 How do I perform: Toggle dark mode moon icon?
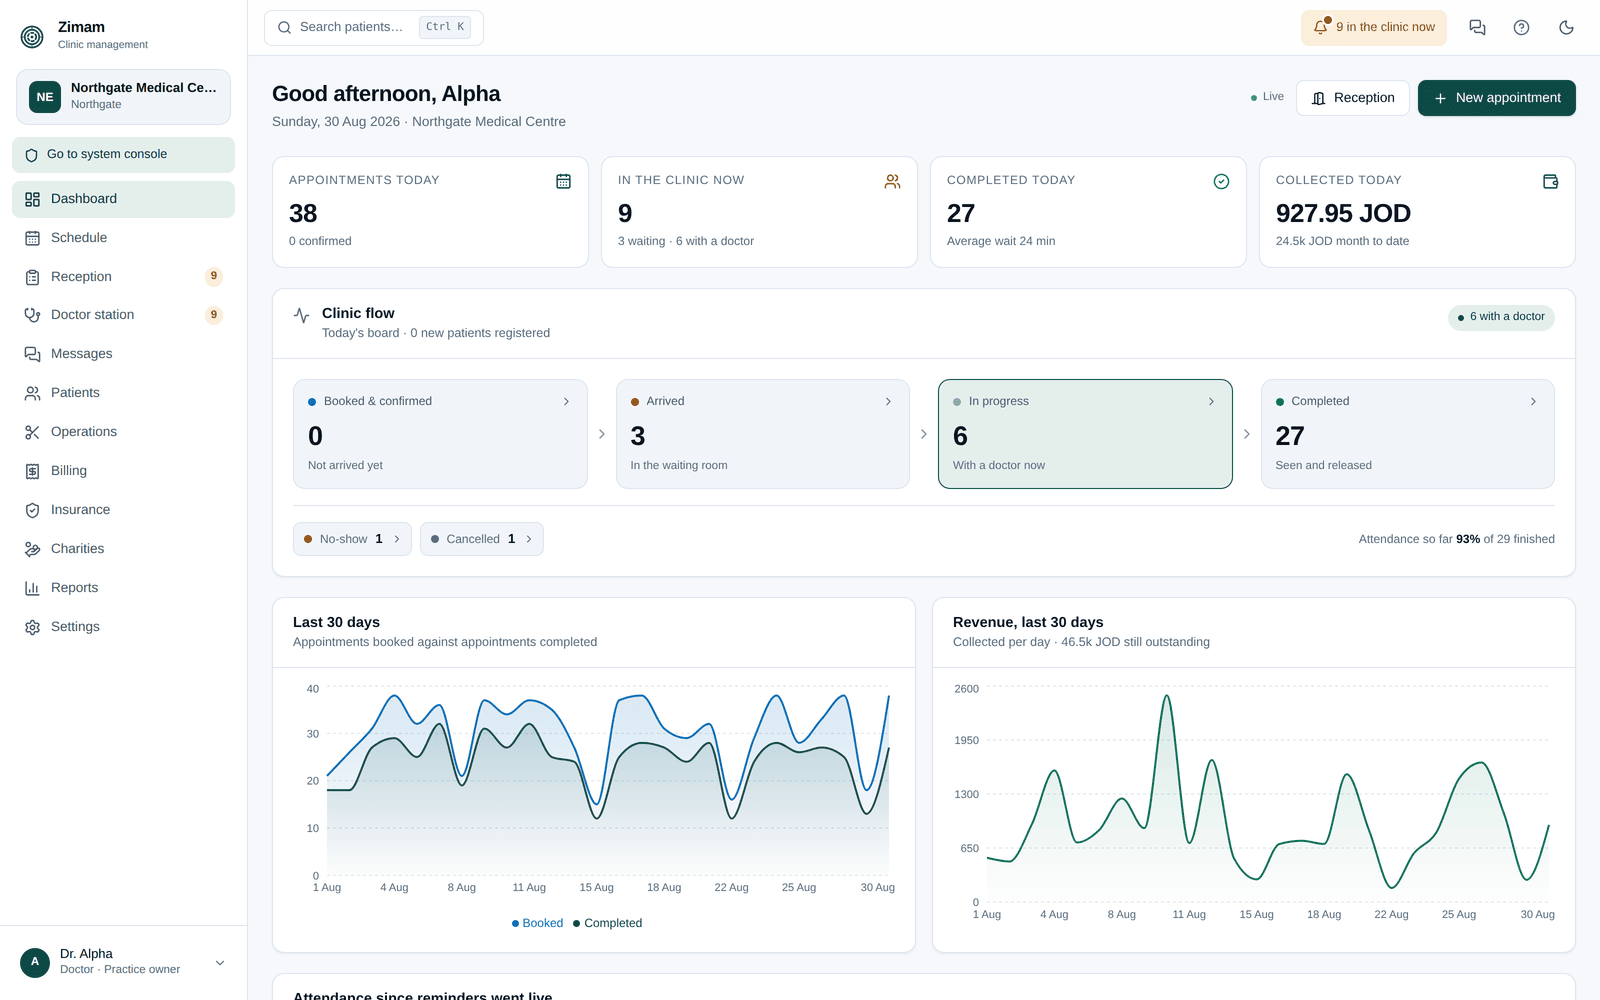(1566, 28)
